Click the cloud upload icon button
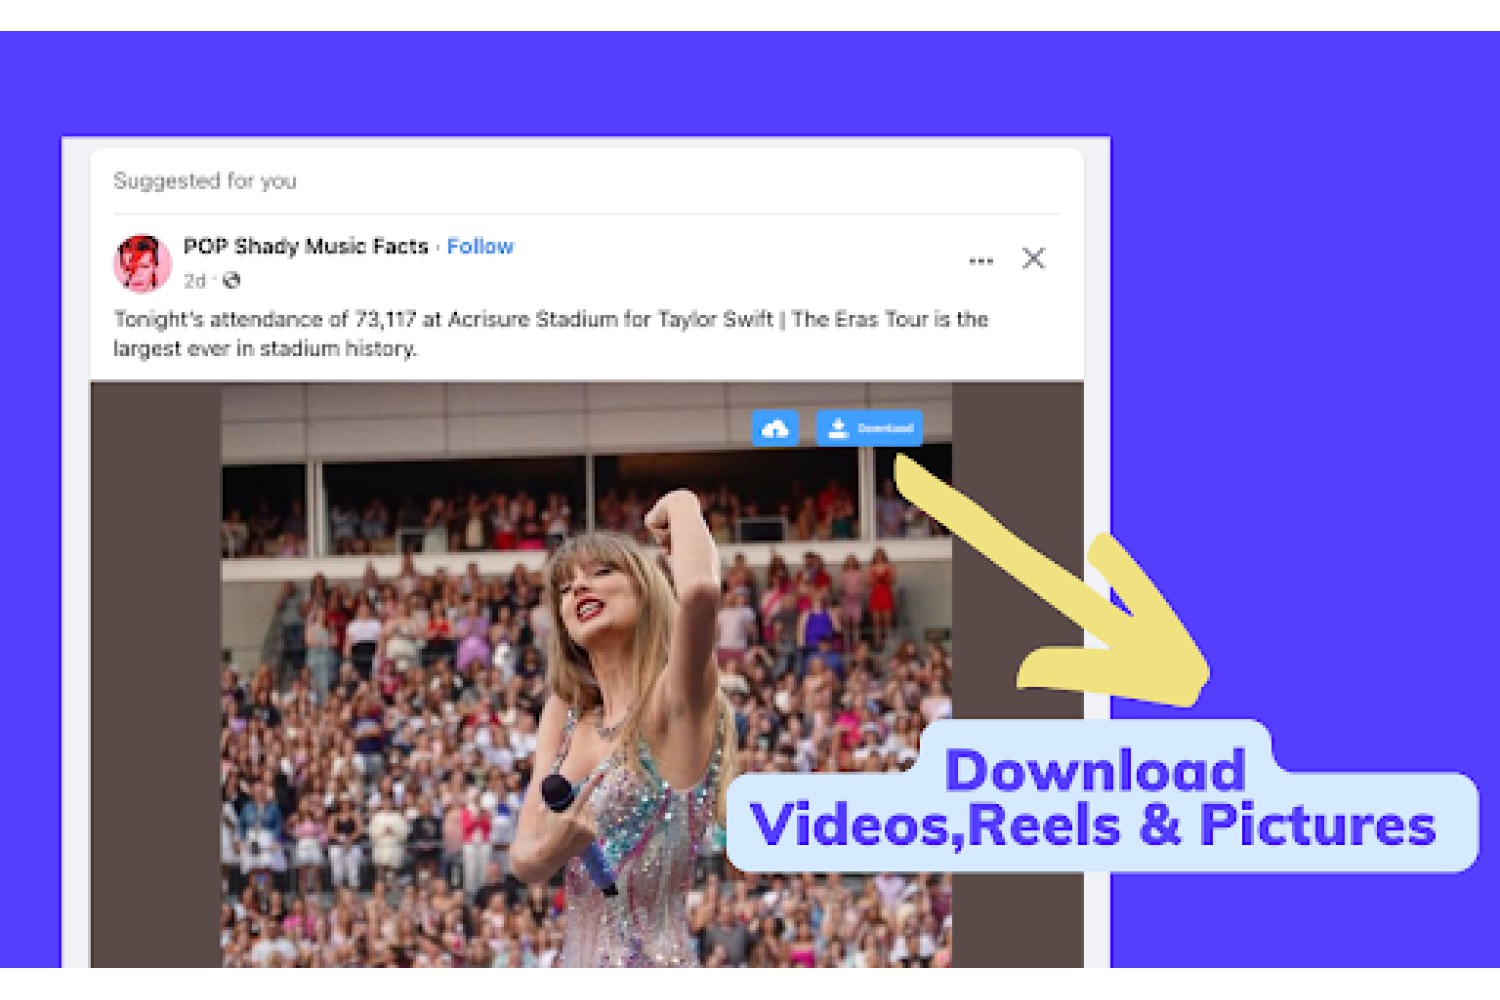Image resolution: width=1500 pixels, height=1000 pixels. 775,428
